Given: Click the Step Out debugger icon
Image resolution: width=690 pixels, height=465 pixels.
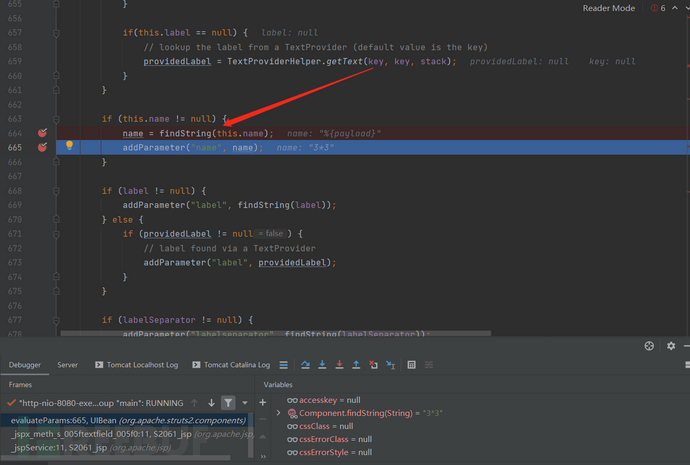Looking at the screenshot, I should (356, 366).
